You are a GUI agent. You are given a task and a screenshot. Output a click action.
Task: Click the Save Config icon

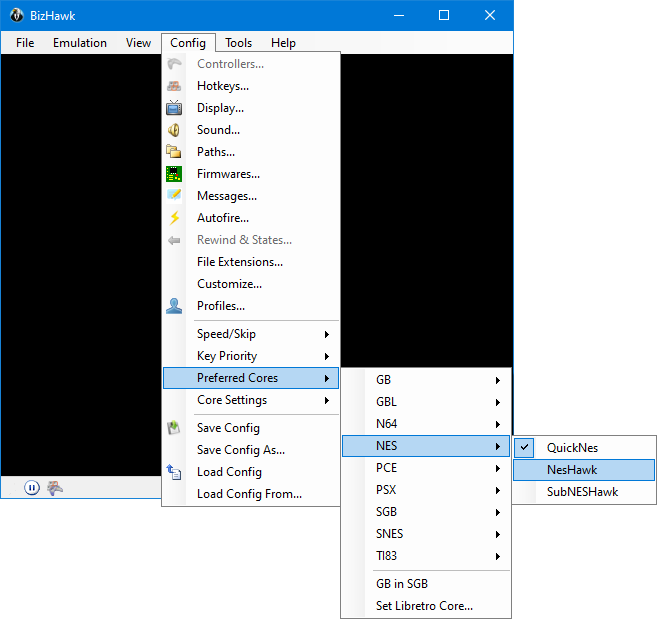174,427
